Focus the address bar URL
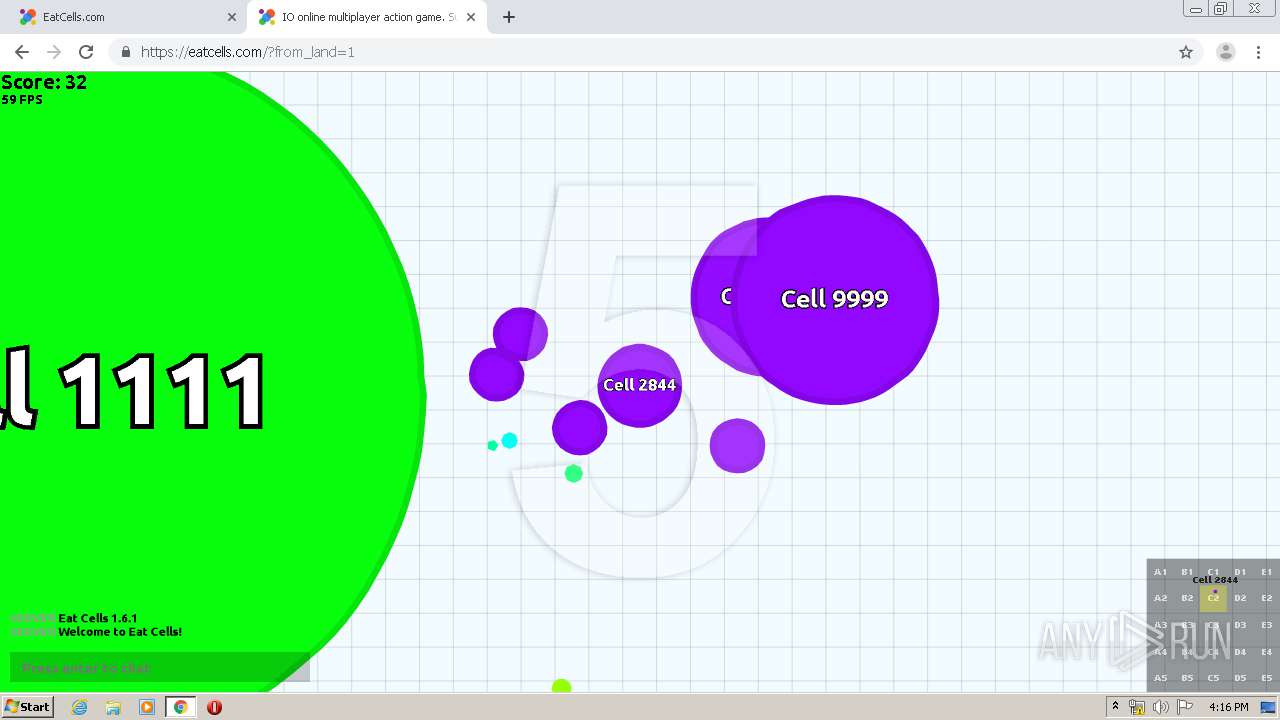This screenshot has height=720, width=1280. [248, 52]
